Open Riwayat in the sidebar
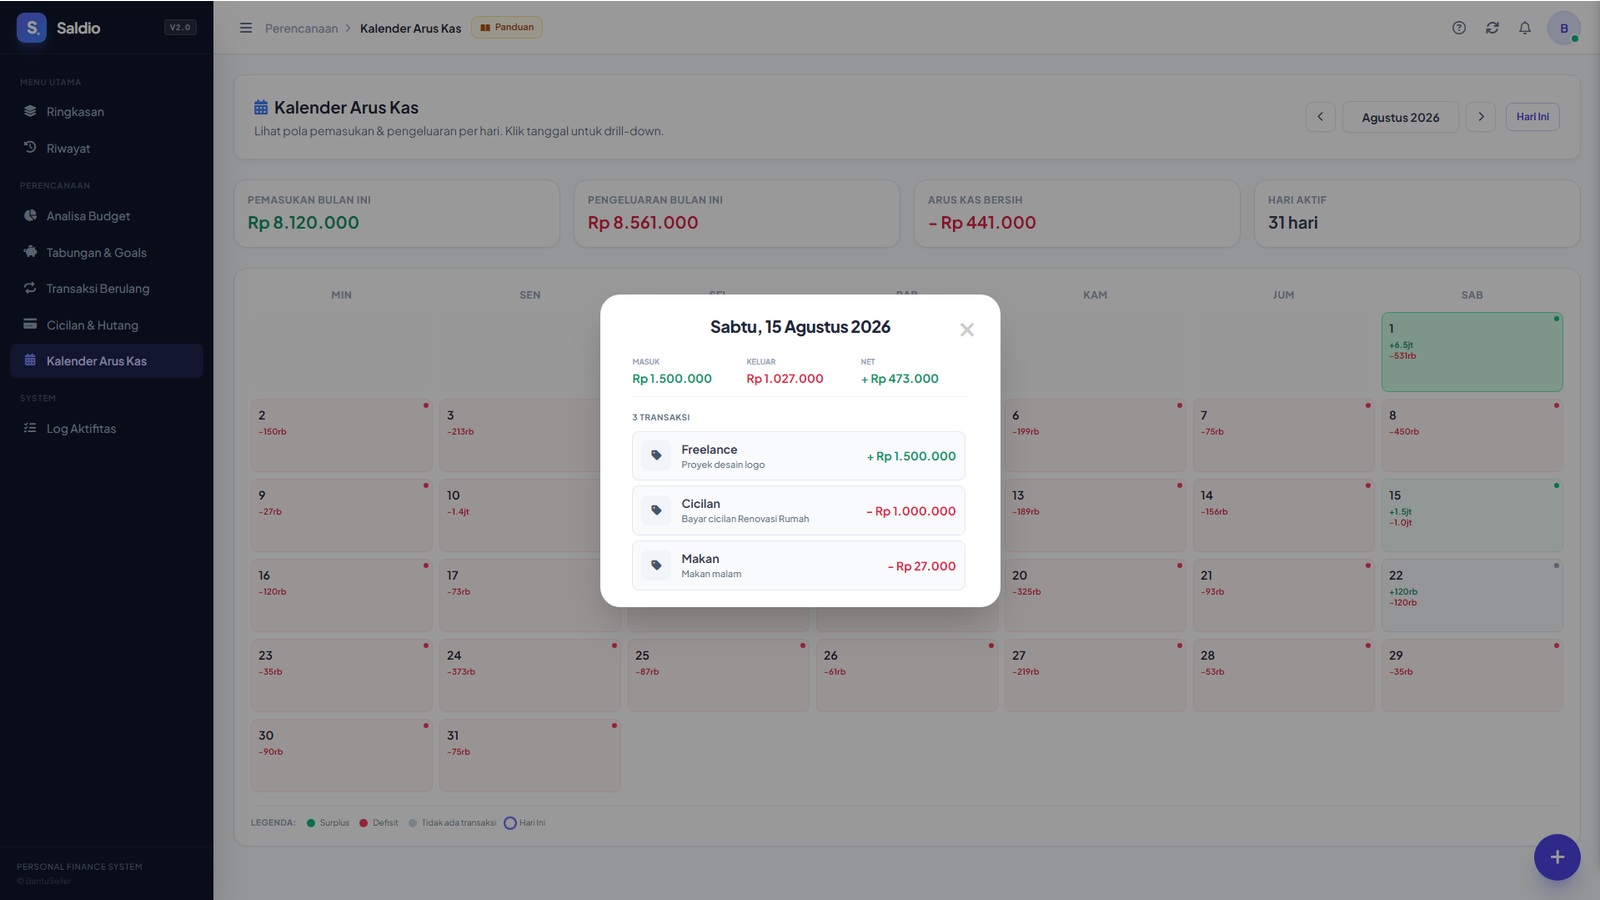The image size is (1600, 900). pyautogui.click(x=107, y=148)
